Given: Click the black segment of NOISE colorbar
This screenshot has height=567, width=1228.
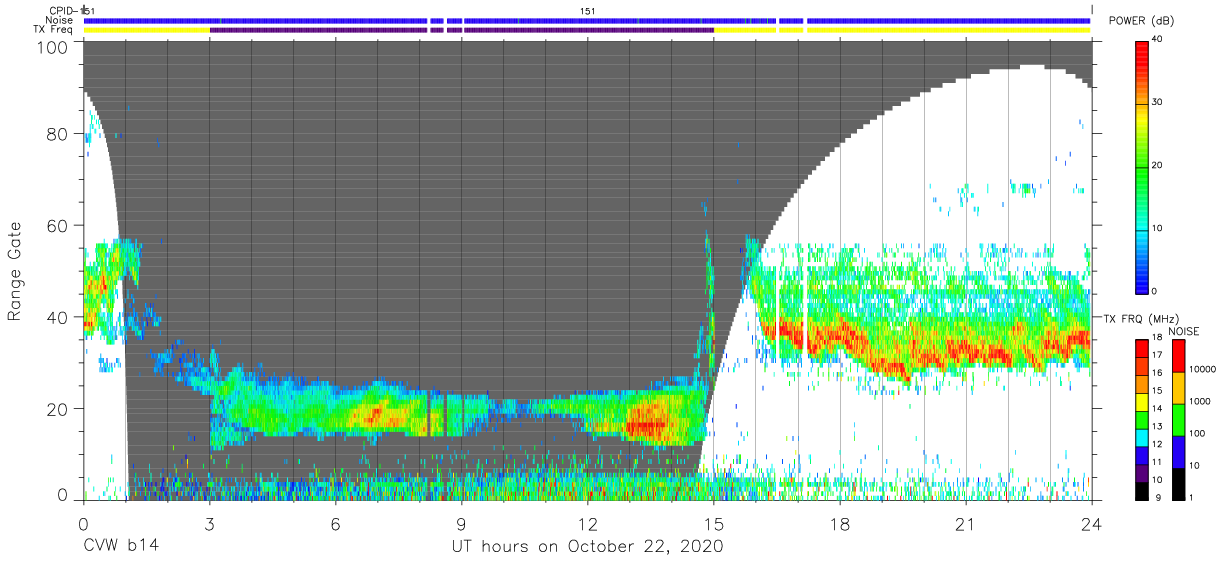Looking at the screenshot, I should click(1178, 483).
